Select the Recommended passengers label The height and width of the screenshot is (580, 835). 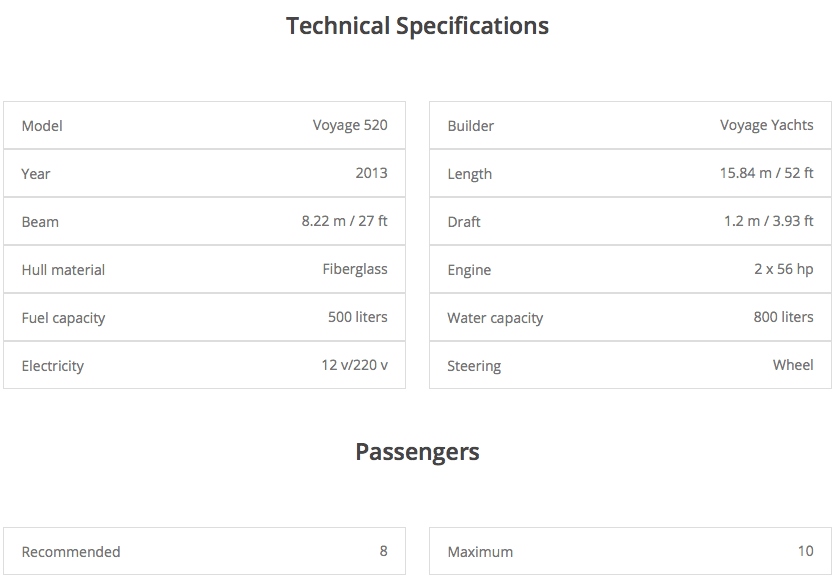tap(71, 552)
